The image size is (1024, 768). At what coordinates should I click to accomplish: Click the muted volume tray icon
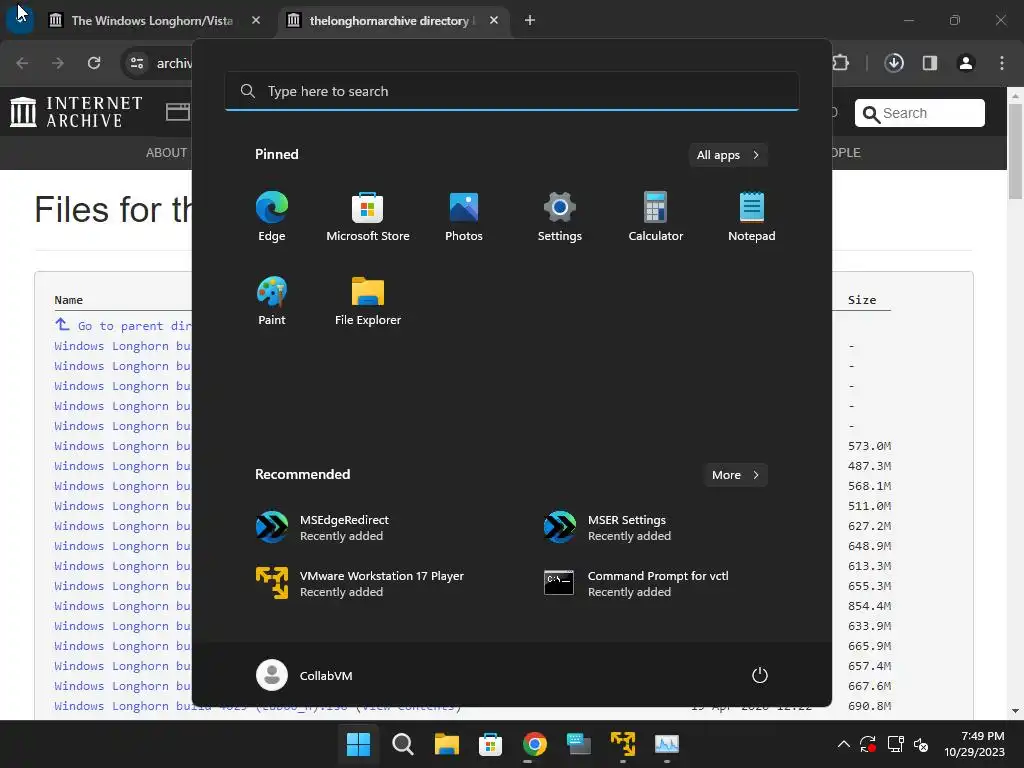[921, 744]
